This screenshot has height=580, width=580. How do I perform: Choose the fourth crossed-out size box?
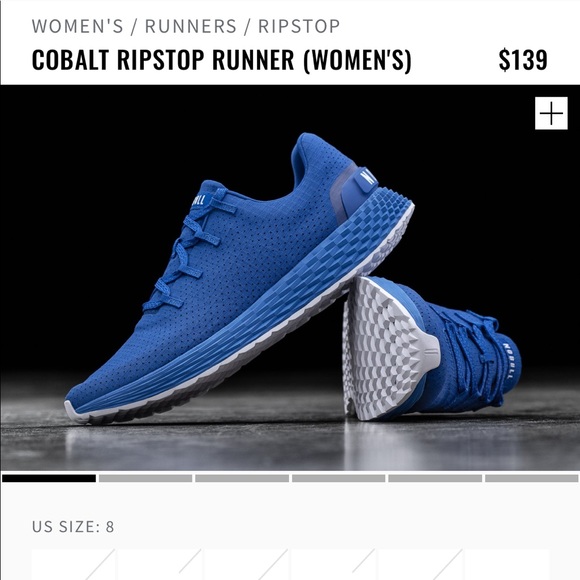(x=333, y=564)
